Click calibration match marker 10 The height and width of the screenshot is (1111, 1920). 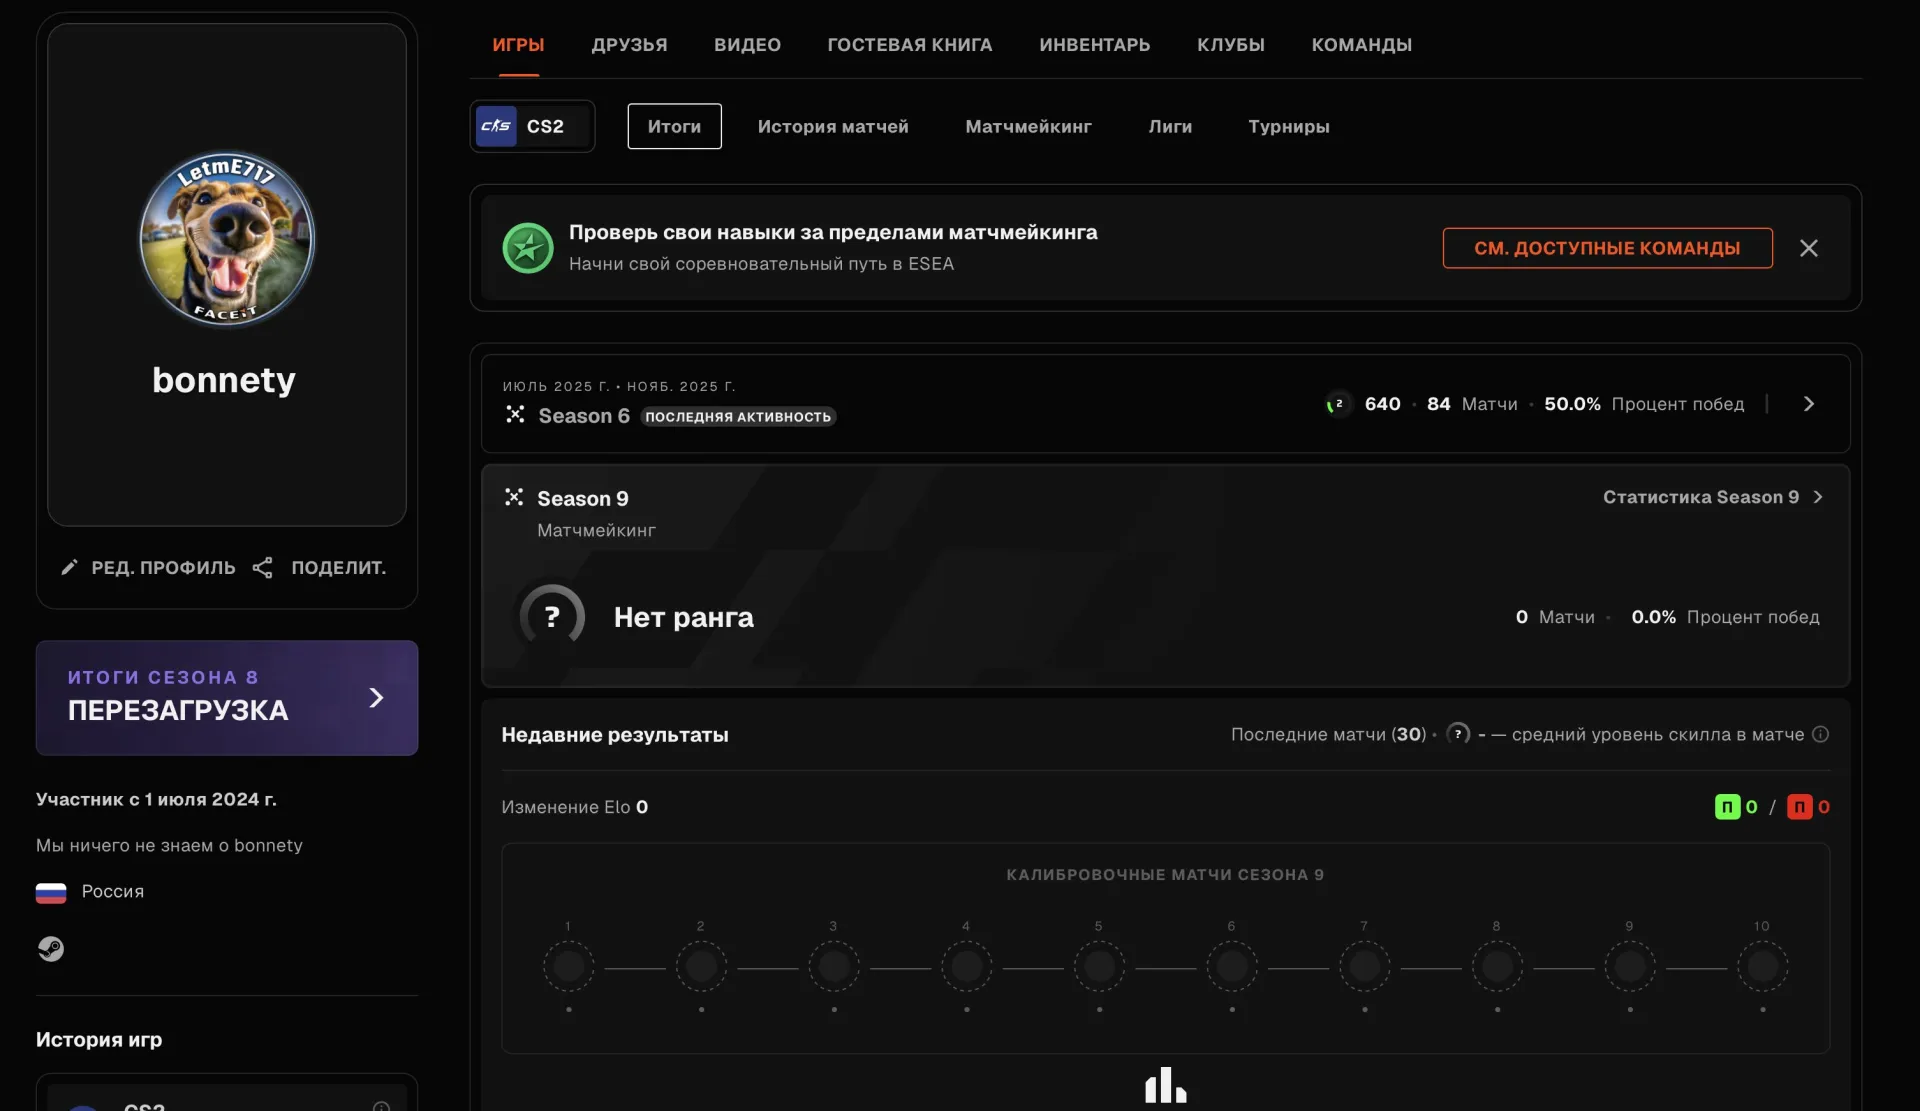click(1762, 967)
